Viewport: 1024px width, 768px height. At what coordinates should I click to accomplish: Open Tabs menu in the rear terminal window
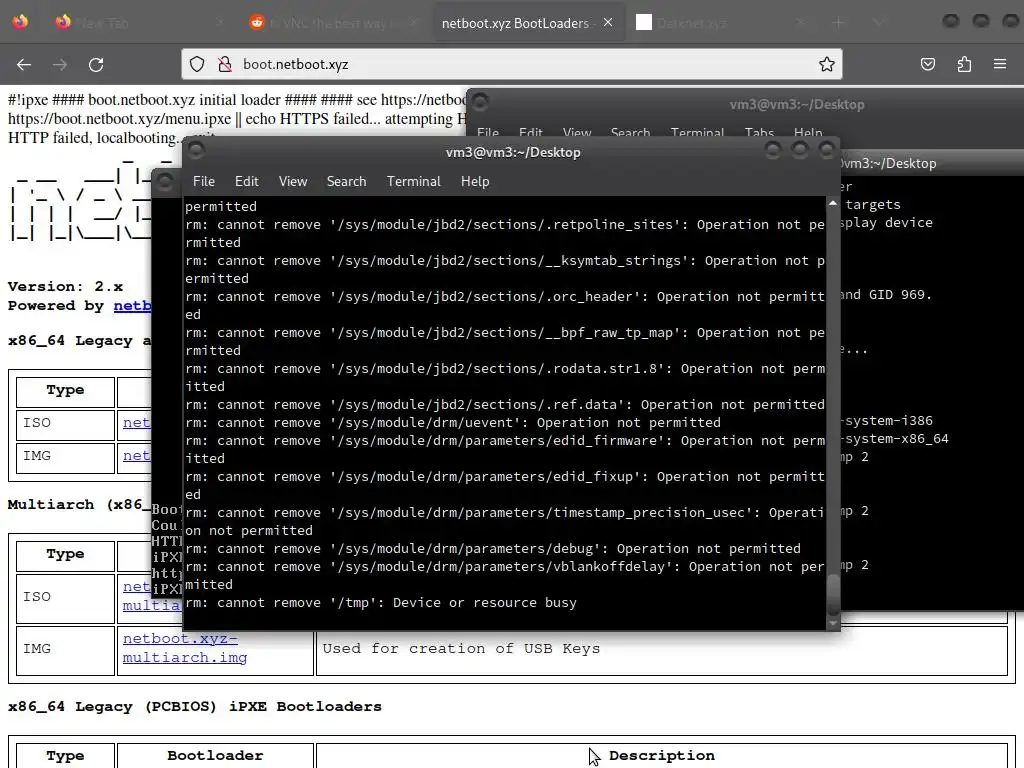tap(759, 132)
